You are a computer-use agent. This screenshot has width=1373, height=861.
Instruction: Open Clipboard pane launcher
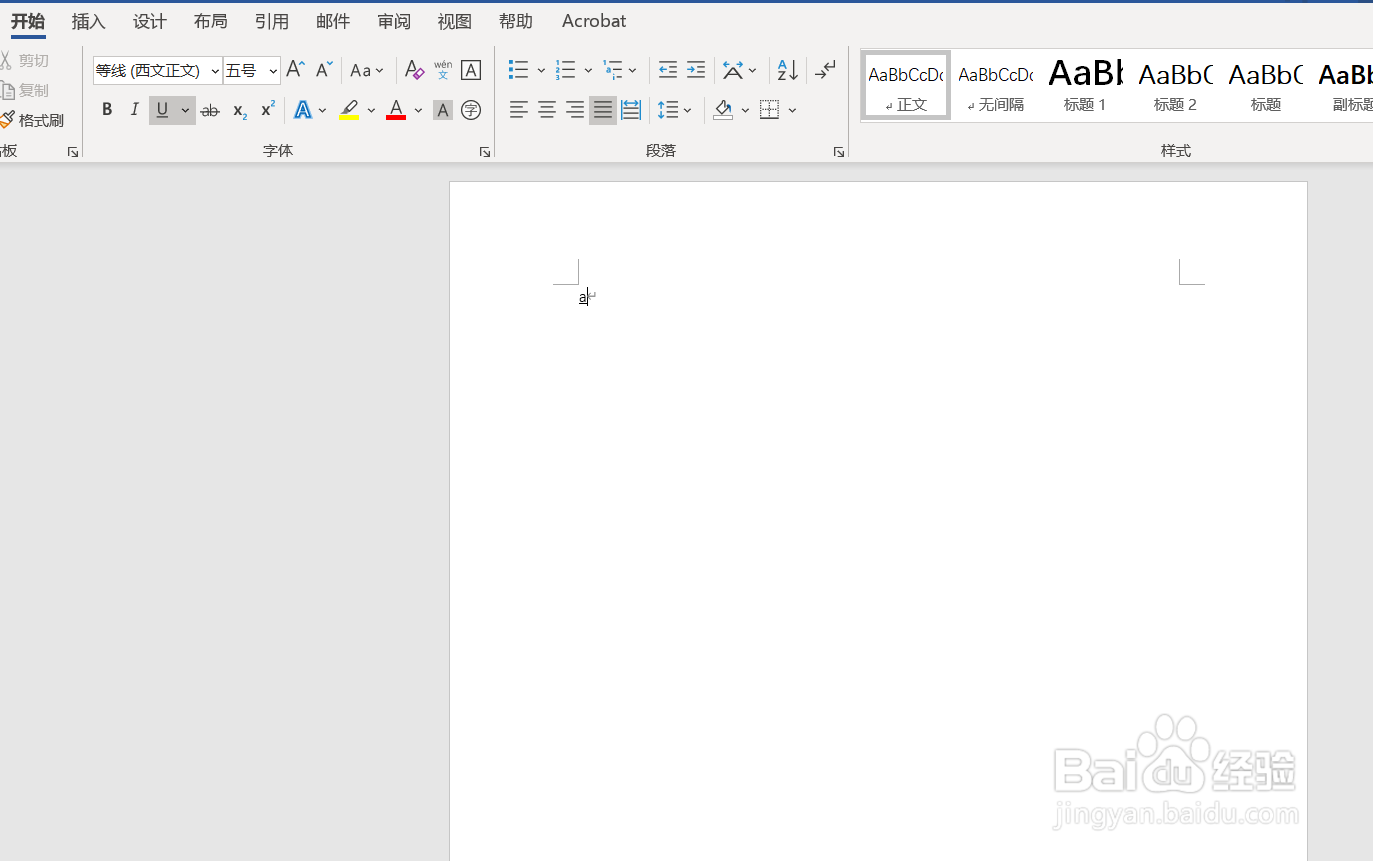73,152
